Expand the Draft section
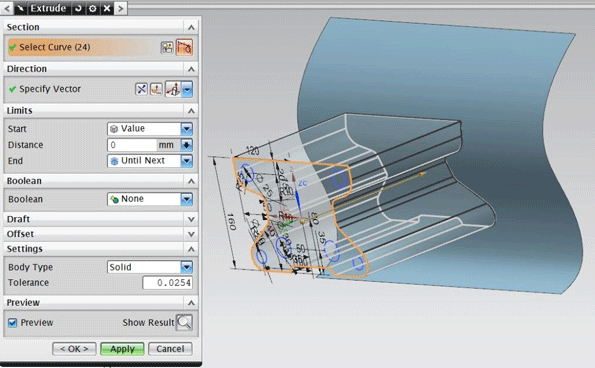 [101, 219]
